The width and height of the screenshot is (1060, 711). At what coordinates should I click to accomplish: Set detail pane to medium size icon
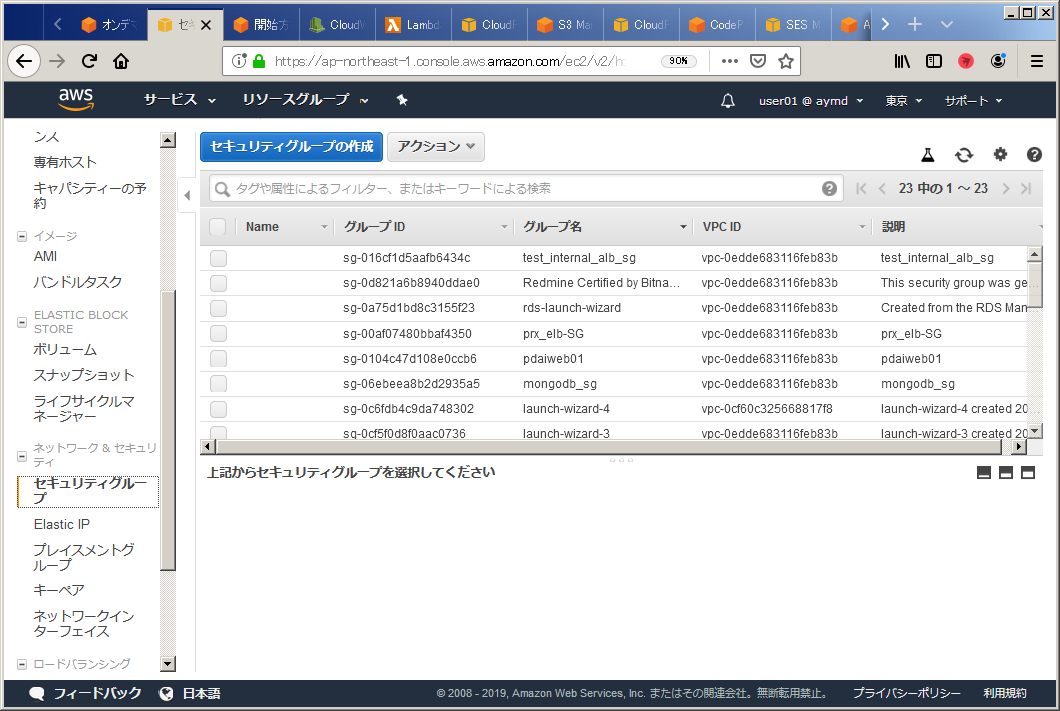click(1006, 472)
